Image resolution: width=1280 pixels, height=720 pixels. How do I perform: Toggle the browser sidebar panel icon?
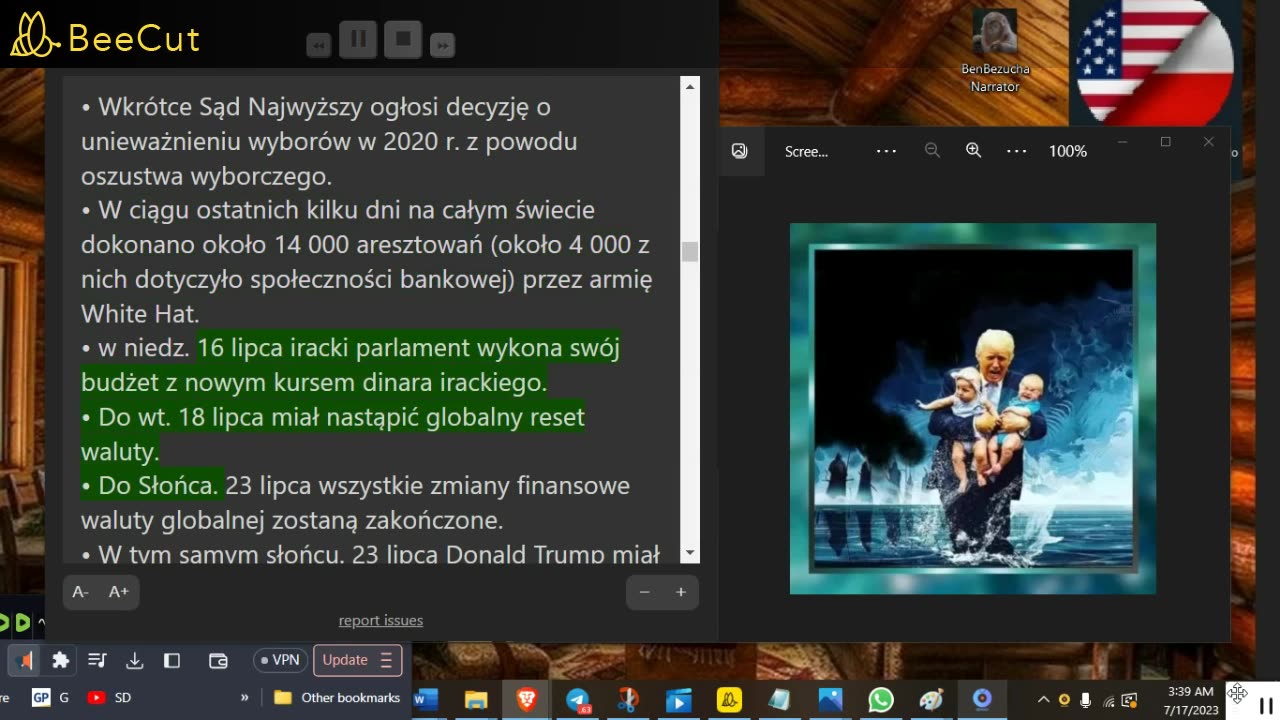pyautogui.click(x=172, y=660)
